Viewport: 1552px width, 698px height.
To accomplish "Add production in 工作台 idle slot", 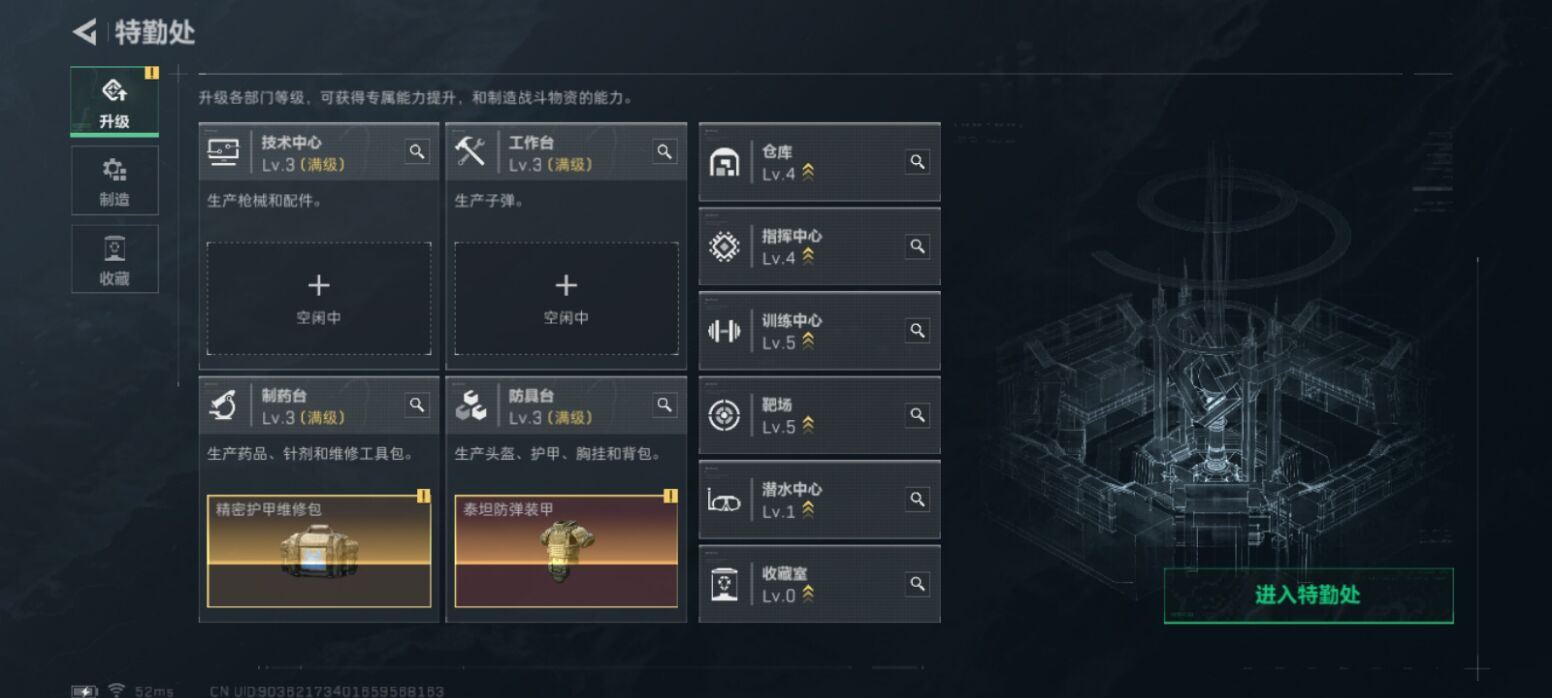I will [x=566, y=298].
